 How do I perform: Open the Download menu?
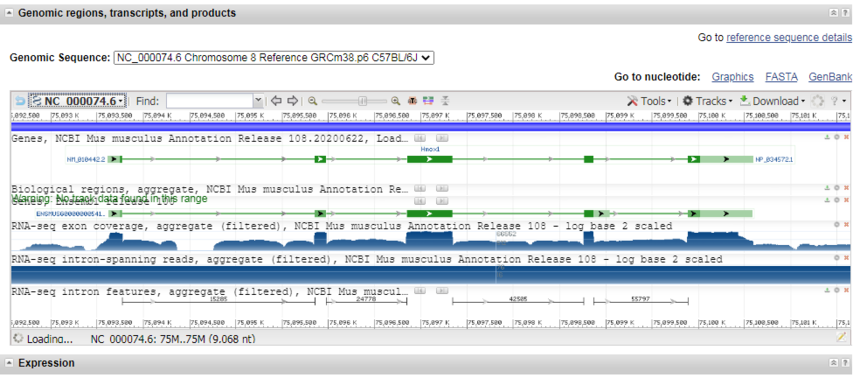click(772, 101)
